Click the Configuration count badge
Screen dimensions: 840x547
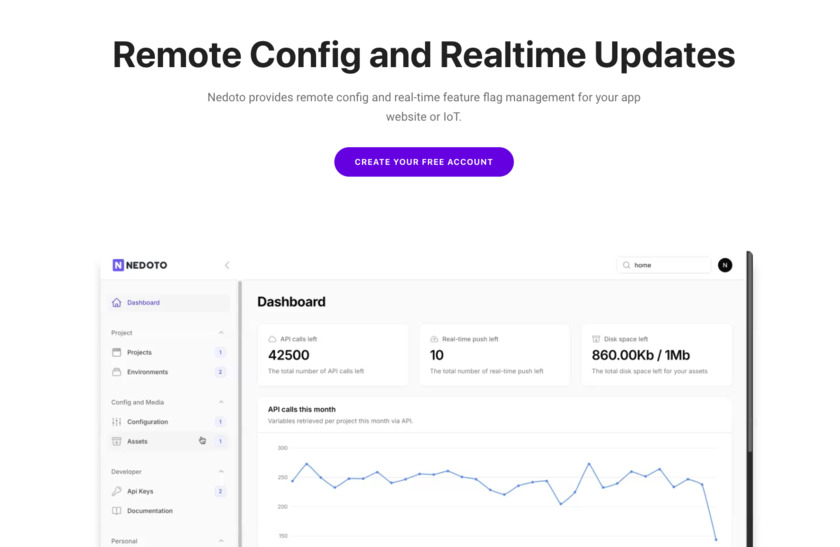tap(220, 422)
